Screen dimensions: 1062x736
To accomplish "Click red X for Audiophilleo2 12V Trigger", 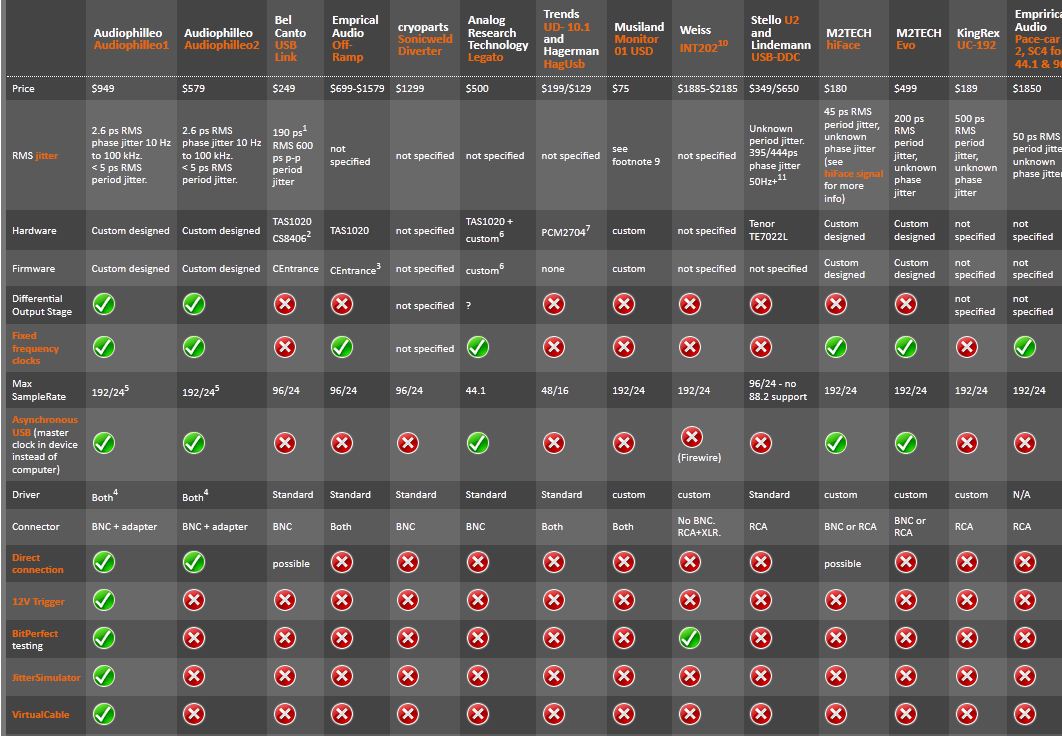I will click(x=194, y=600).
